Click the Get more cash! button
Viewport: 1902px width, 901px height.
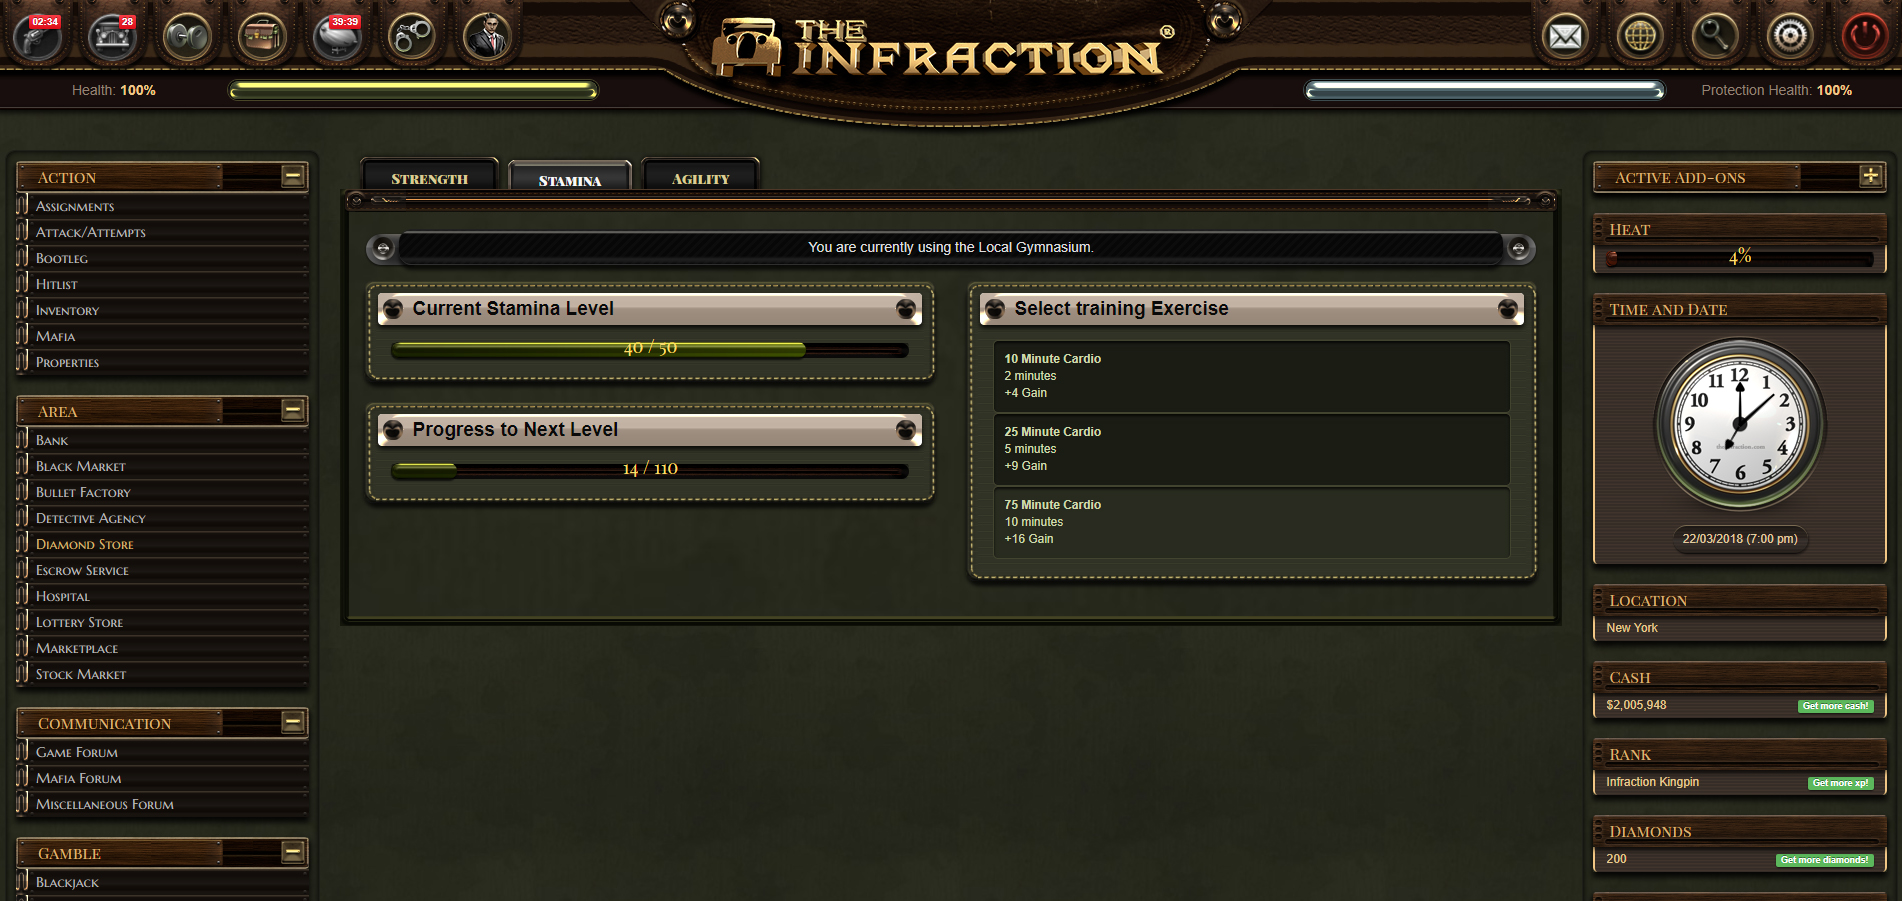tap(1835, 706)
